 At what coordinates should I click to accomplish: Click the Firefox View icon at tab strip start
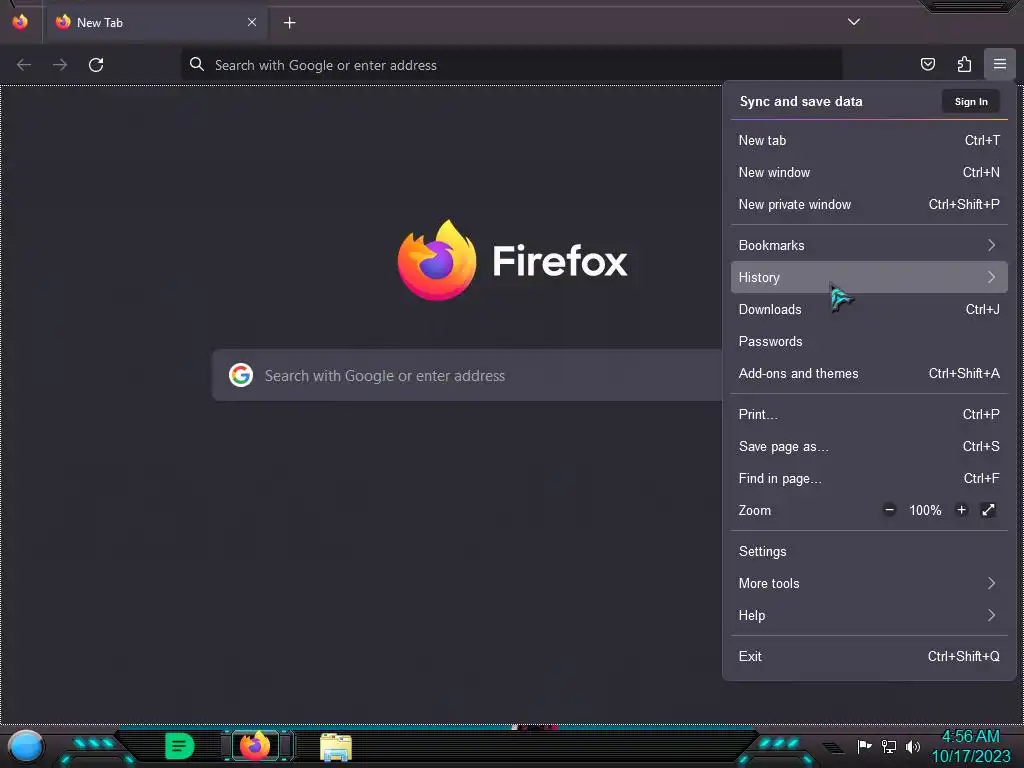[20, 22]
